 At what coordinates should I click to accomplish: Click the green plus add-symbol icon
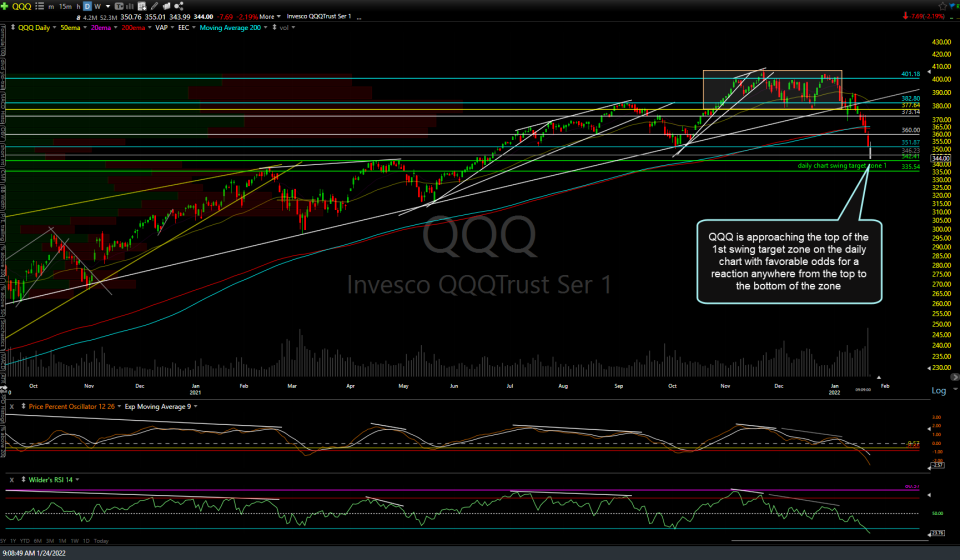(x=4, y=6)
